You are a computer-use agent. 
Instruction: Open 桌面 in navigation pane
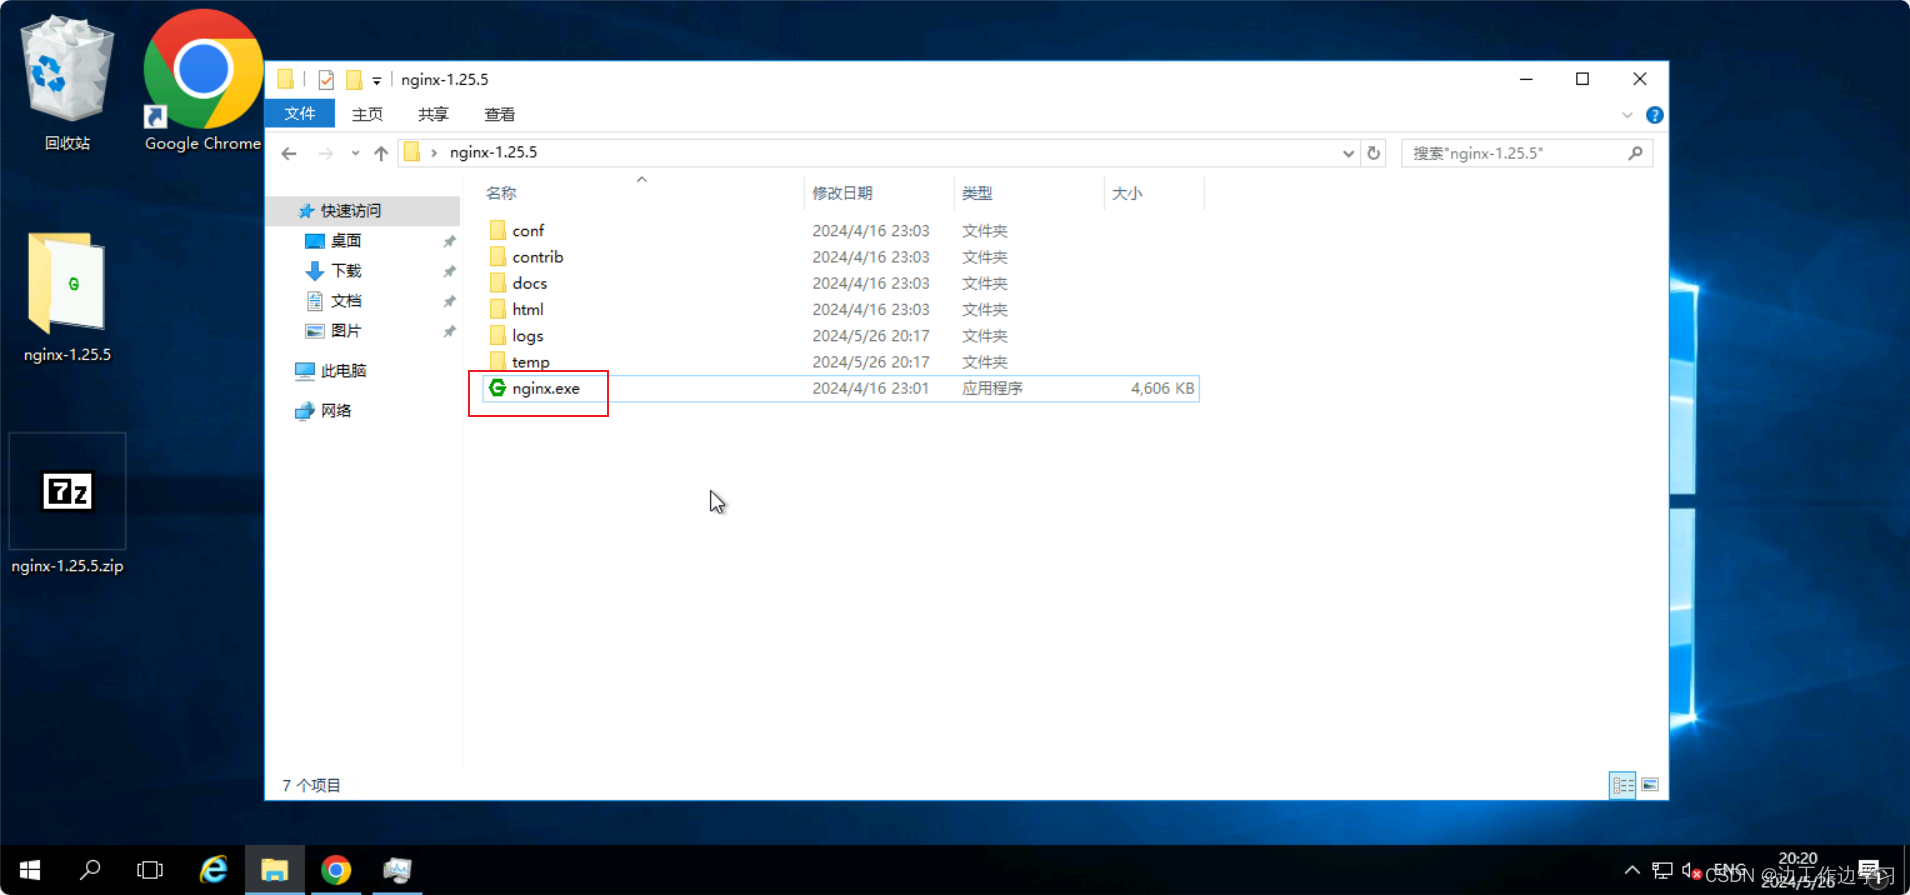[x=346, y=241]
